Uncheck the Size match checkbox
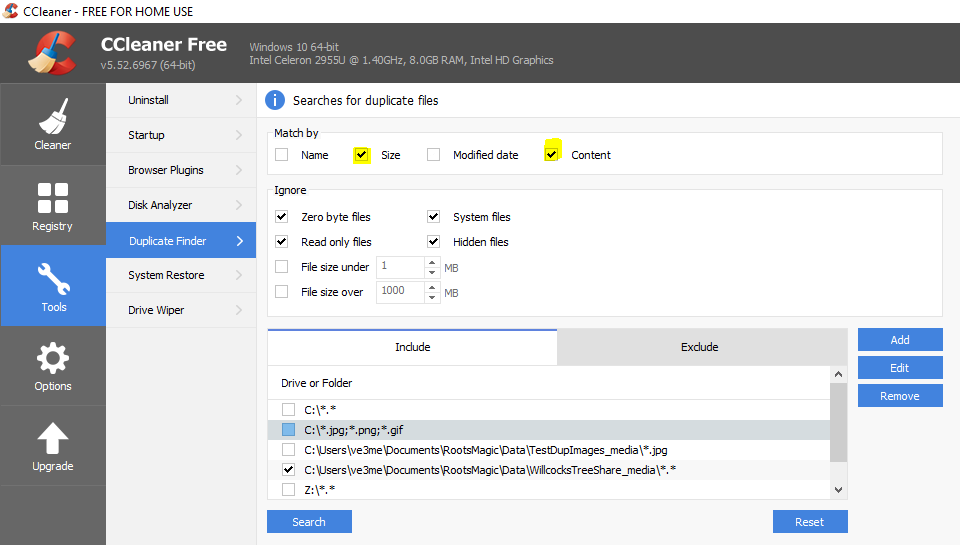Viewport: 960px width, 545px height. [x=362, y=155]
